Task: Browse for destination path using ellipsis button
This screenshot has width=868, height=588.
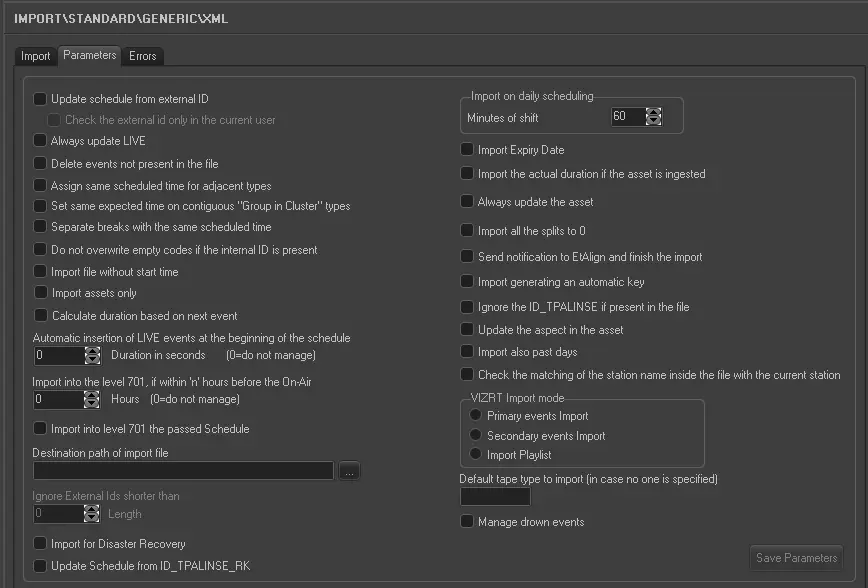Action: (x=348, y=471)
